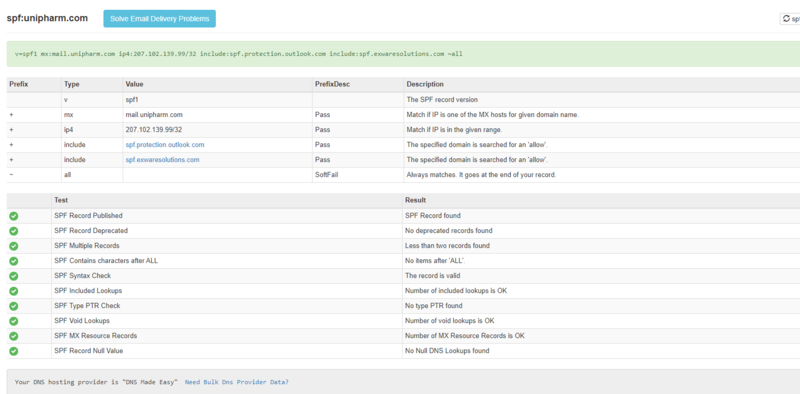Click the refresh spf button at top right
Viewport: 800px width, 394px height.
790,19
